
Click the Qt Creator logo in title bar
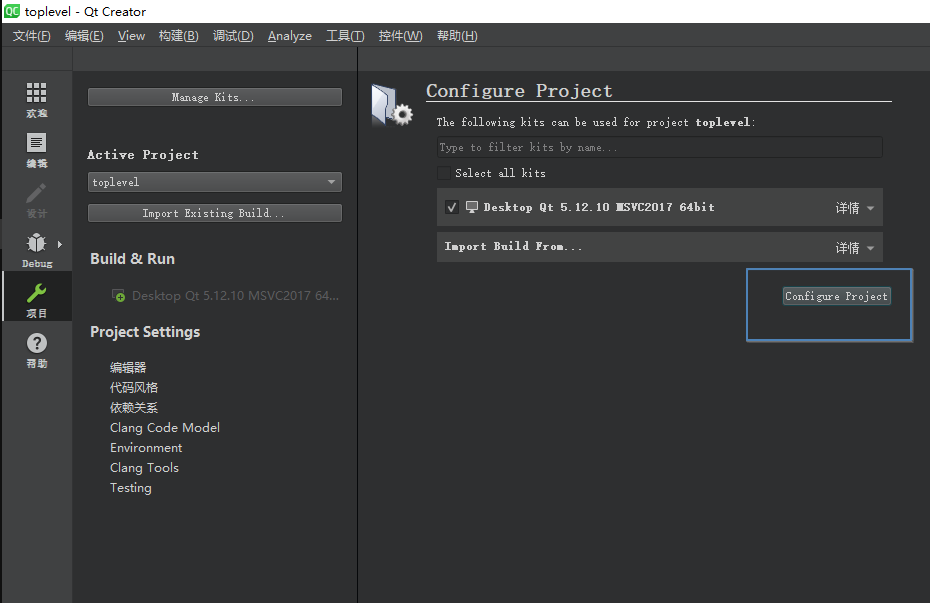[x=12, y=12]
